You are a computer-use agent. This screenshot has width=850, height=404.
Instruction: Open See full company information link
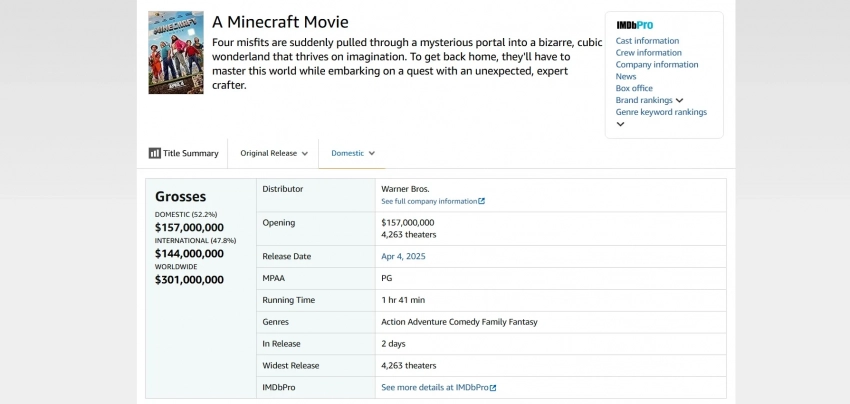(429, 201)
